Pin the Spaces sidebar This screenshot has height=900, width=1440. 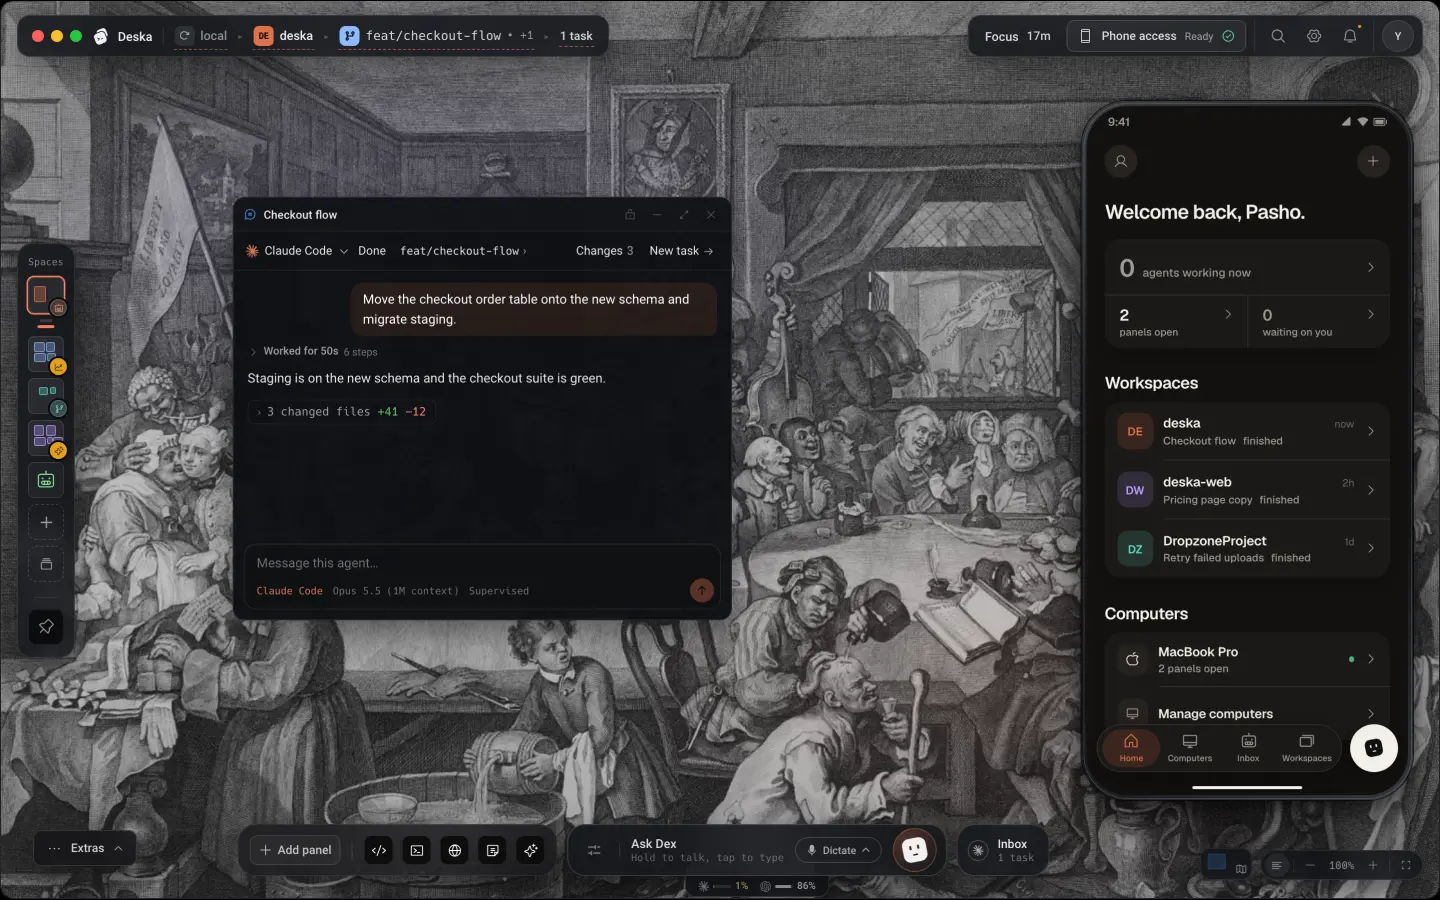pyautogui.click(x=46, y=627)
